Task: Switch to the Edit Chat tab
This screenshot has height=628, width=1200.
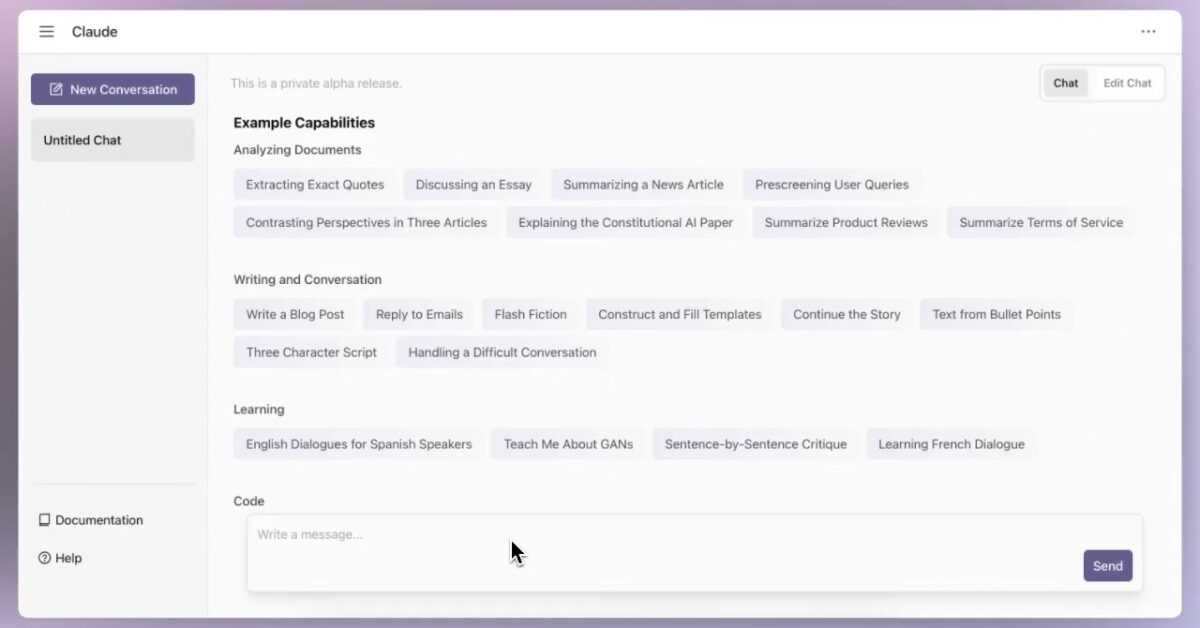Action: pos(1127,83)
